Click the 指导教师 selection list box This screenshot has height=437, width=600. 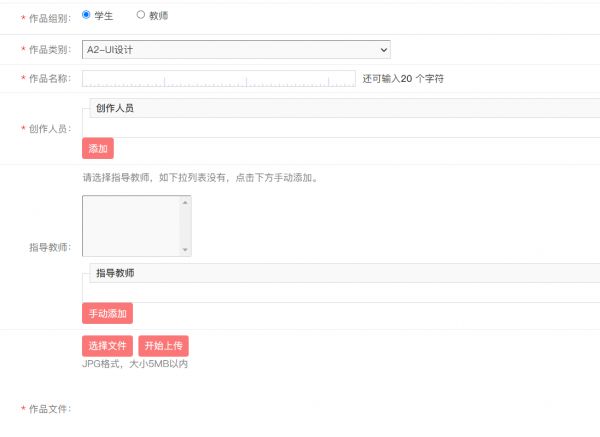coord(137,226)
